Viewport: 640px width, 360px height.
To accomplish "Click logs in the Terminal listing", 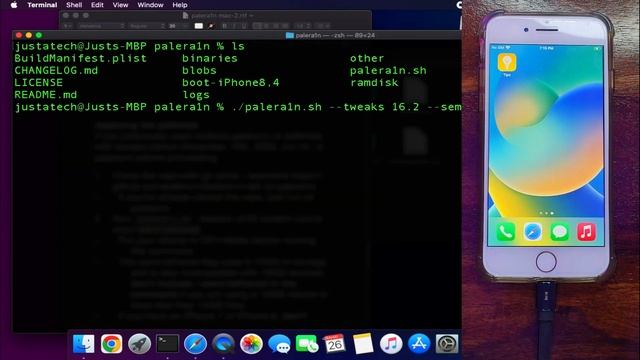I will (196, 95).
